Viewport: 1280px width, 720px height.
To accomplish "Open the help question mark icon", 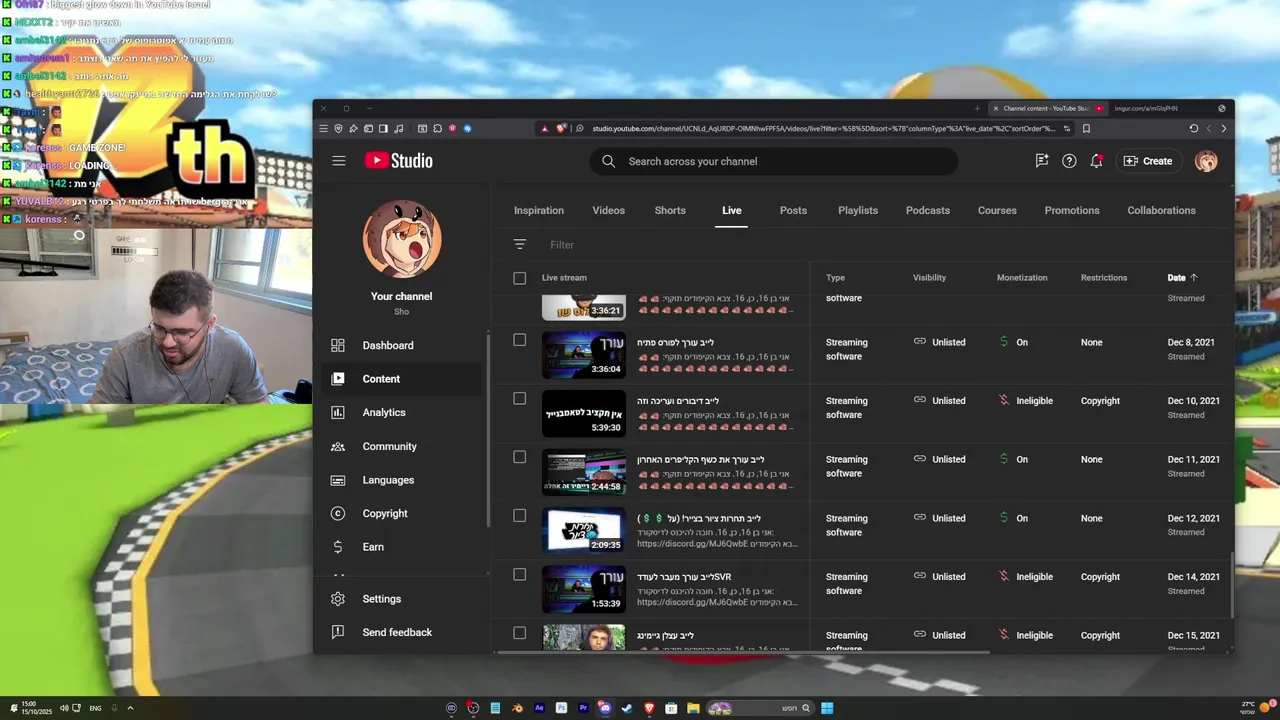I will click(1069, 161).
